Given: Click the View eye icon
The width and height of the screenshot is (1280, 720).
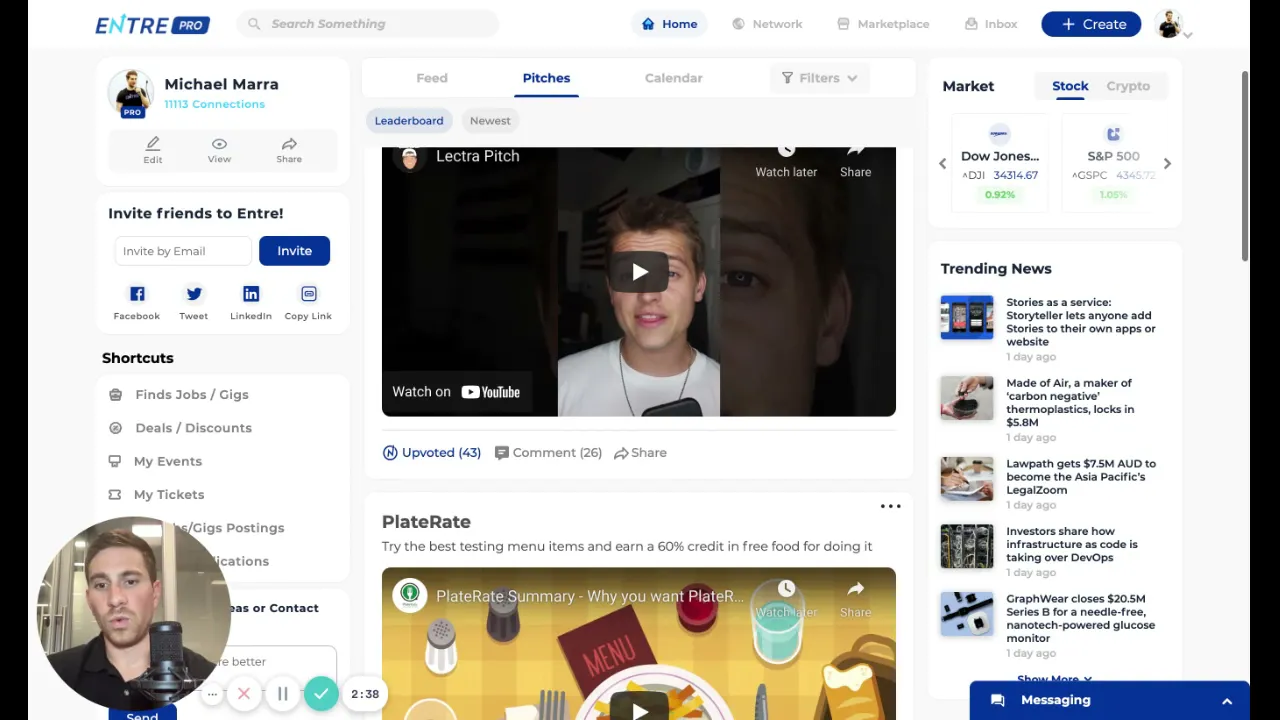Looking at the screenshot, I should (219, 144).
